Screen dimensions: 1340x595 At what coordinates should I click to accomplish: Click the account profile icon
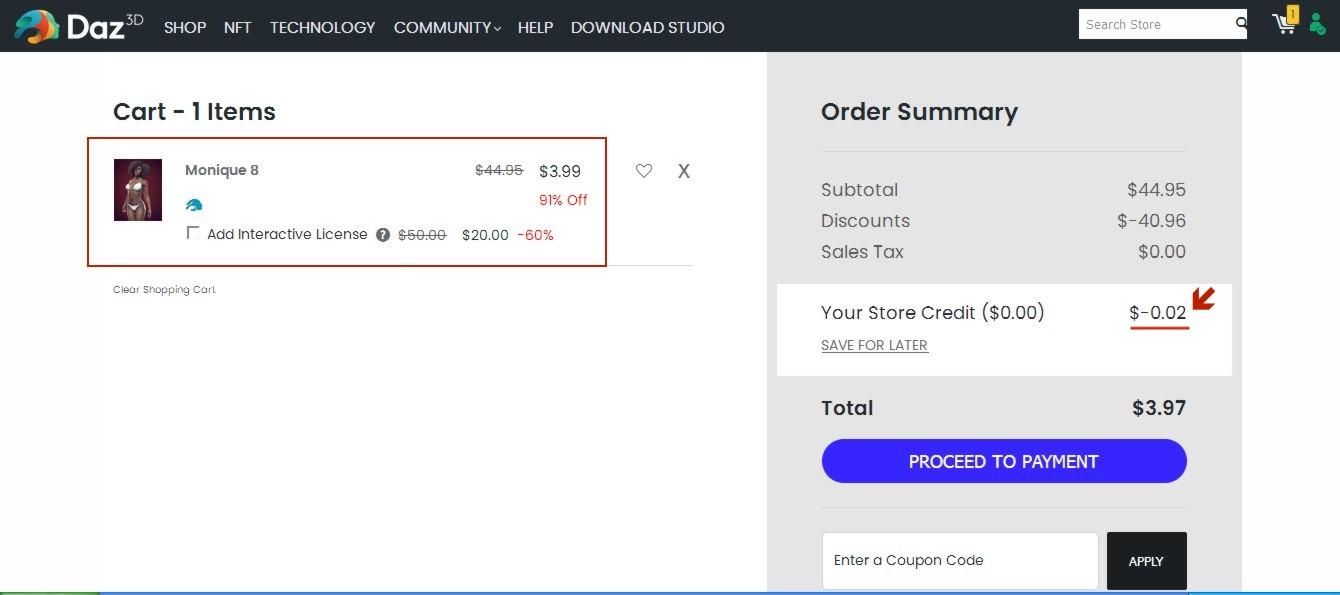coord(1318,22)
